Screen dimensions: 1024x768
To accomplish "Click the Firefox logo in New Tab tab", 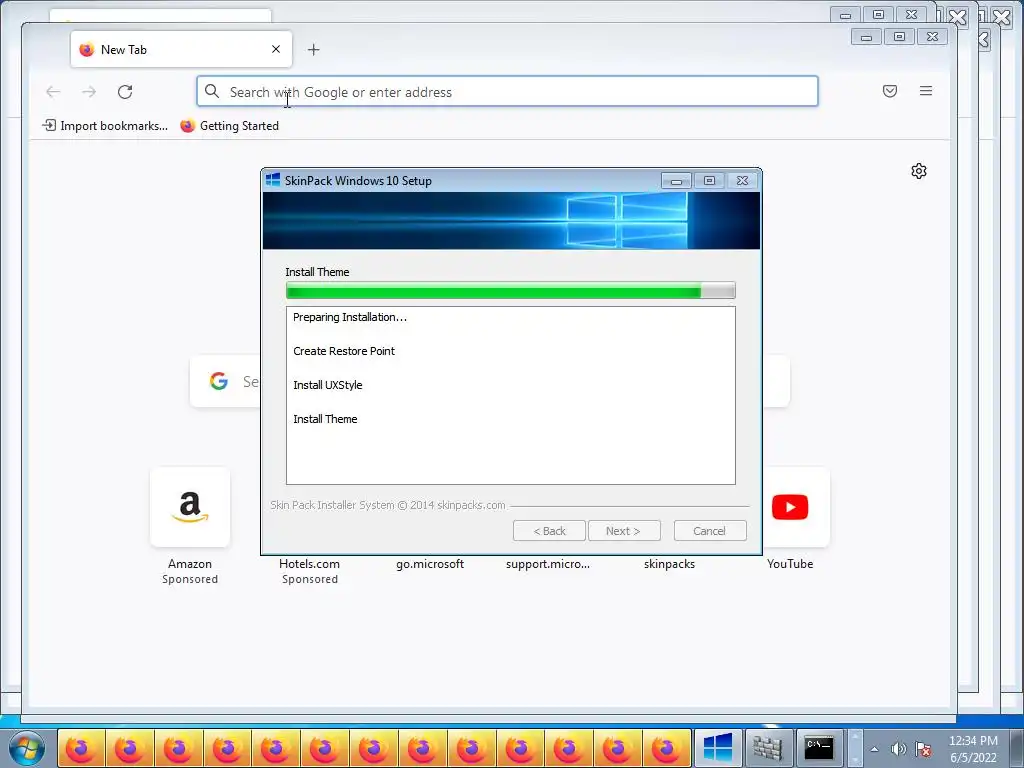I will coord(86,50).
